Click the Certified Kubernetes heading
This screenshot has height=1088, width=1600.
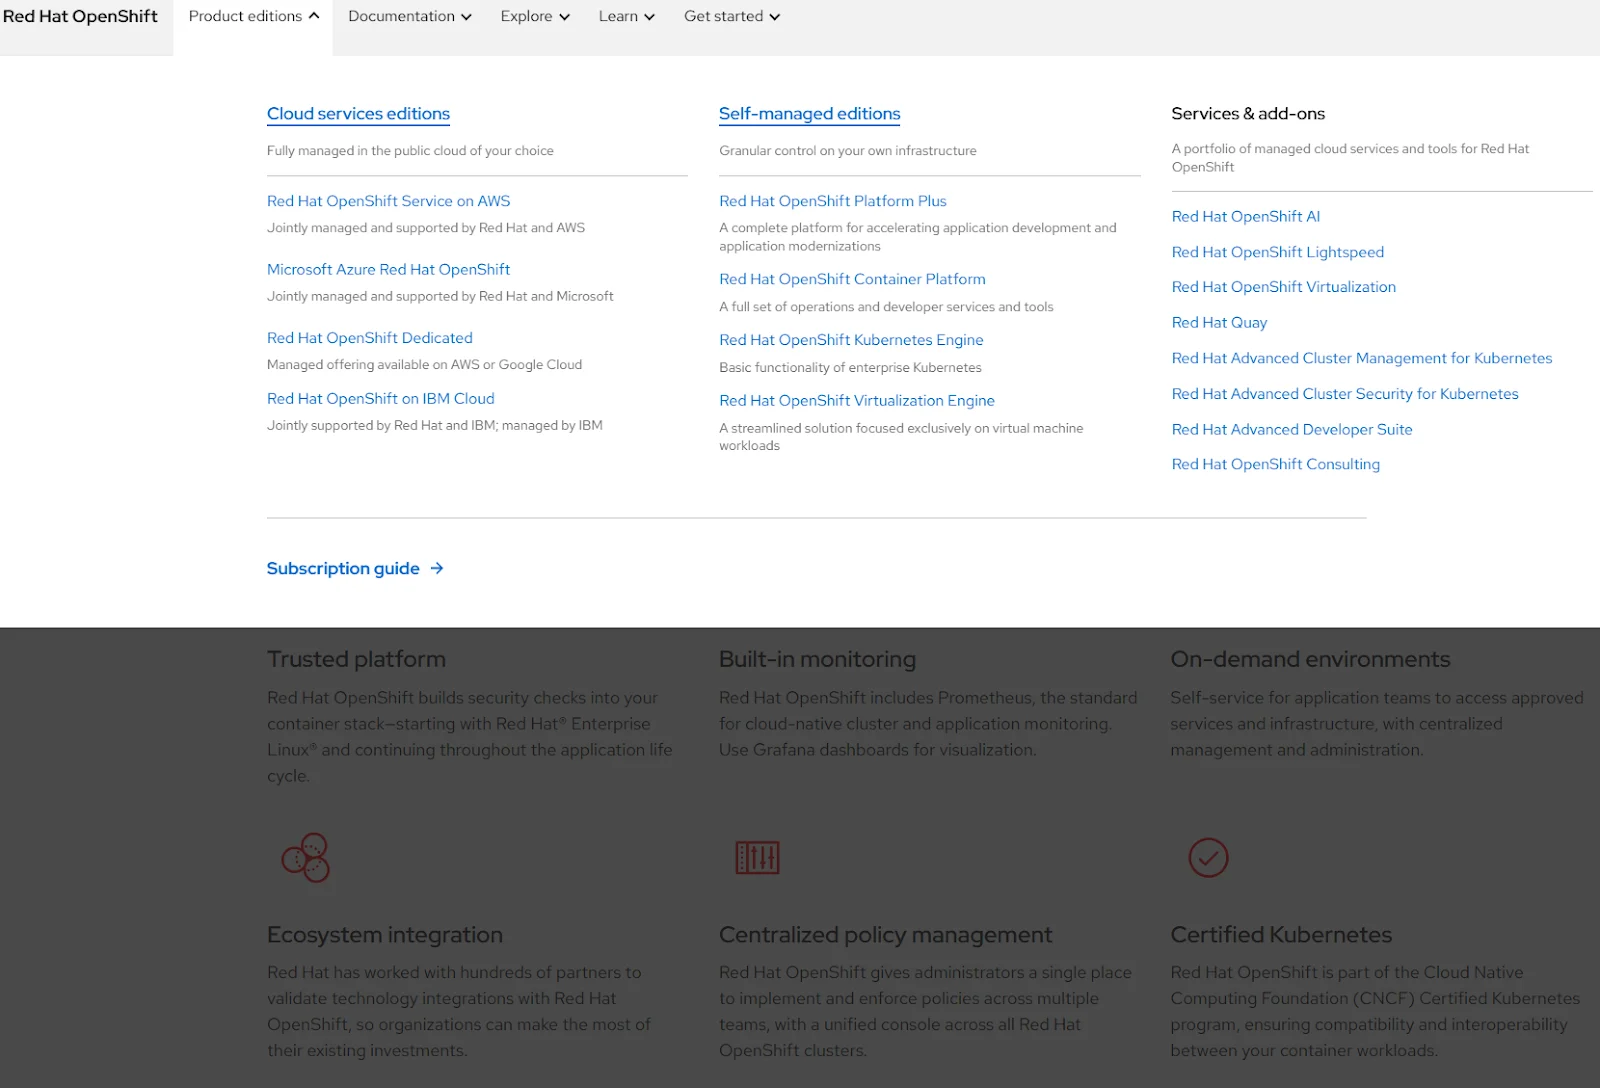[x=1281, y=935]
